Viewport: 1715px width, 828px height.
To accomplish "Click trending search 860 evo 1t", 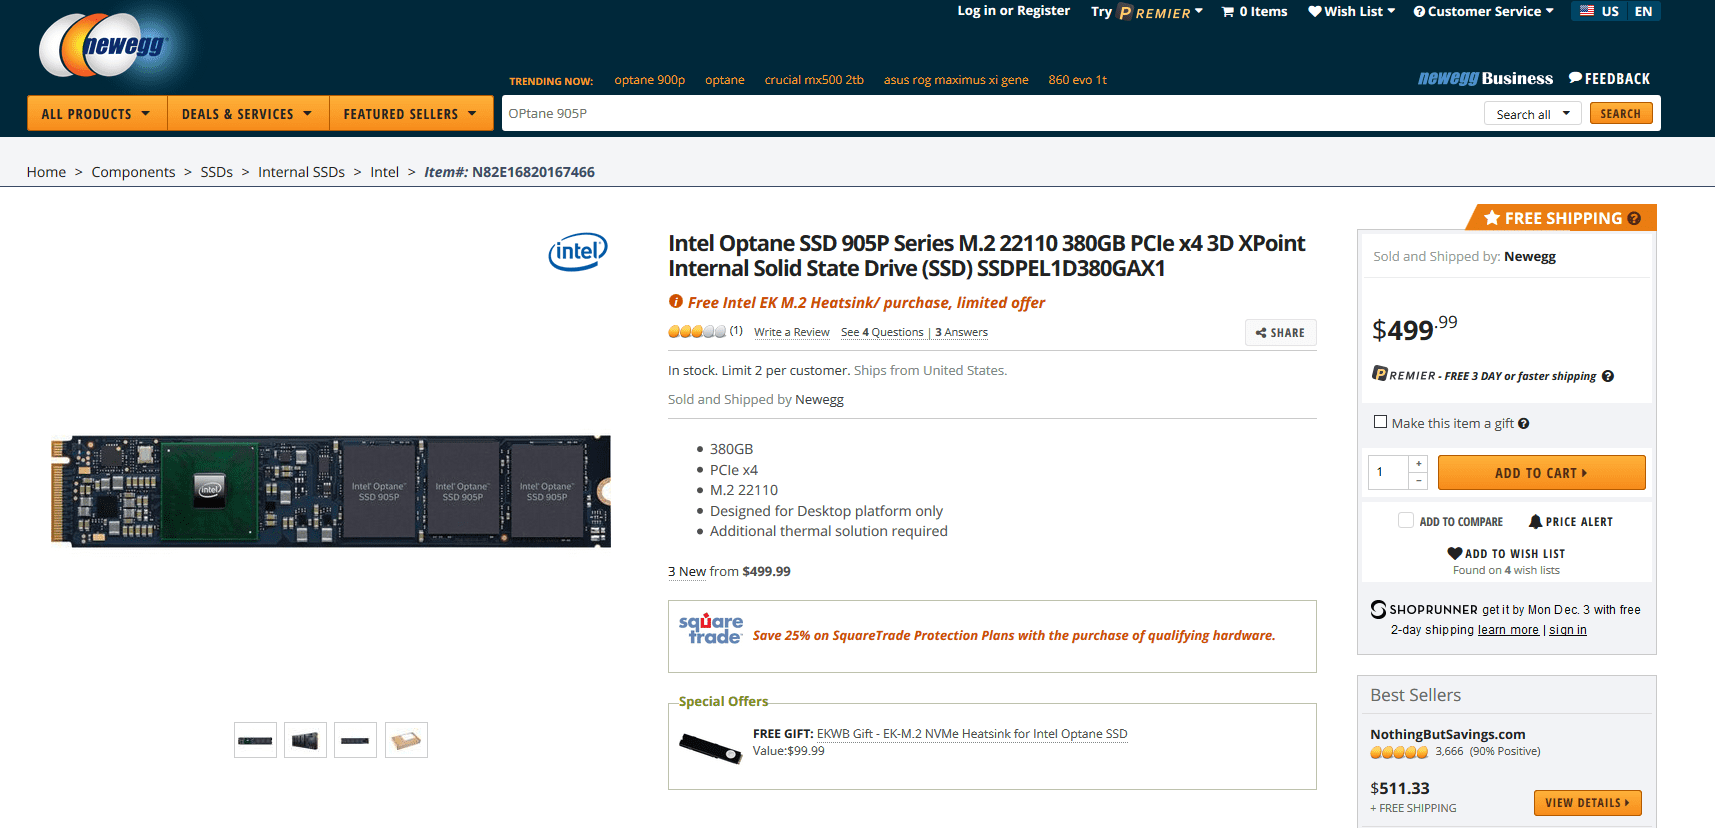I will click(x=1078, y=80).
